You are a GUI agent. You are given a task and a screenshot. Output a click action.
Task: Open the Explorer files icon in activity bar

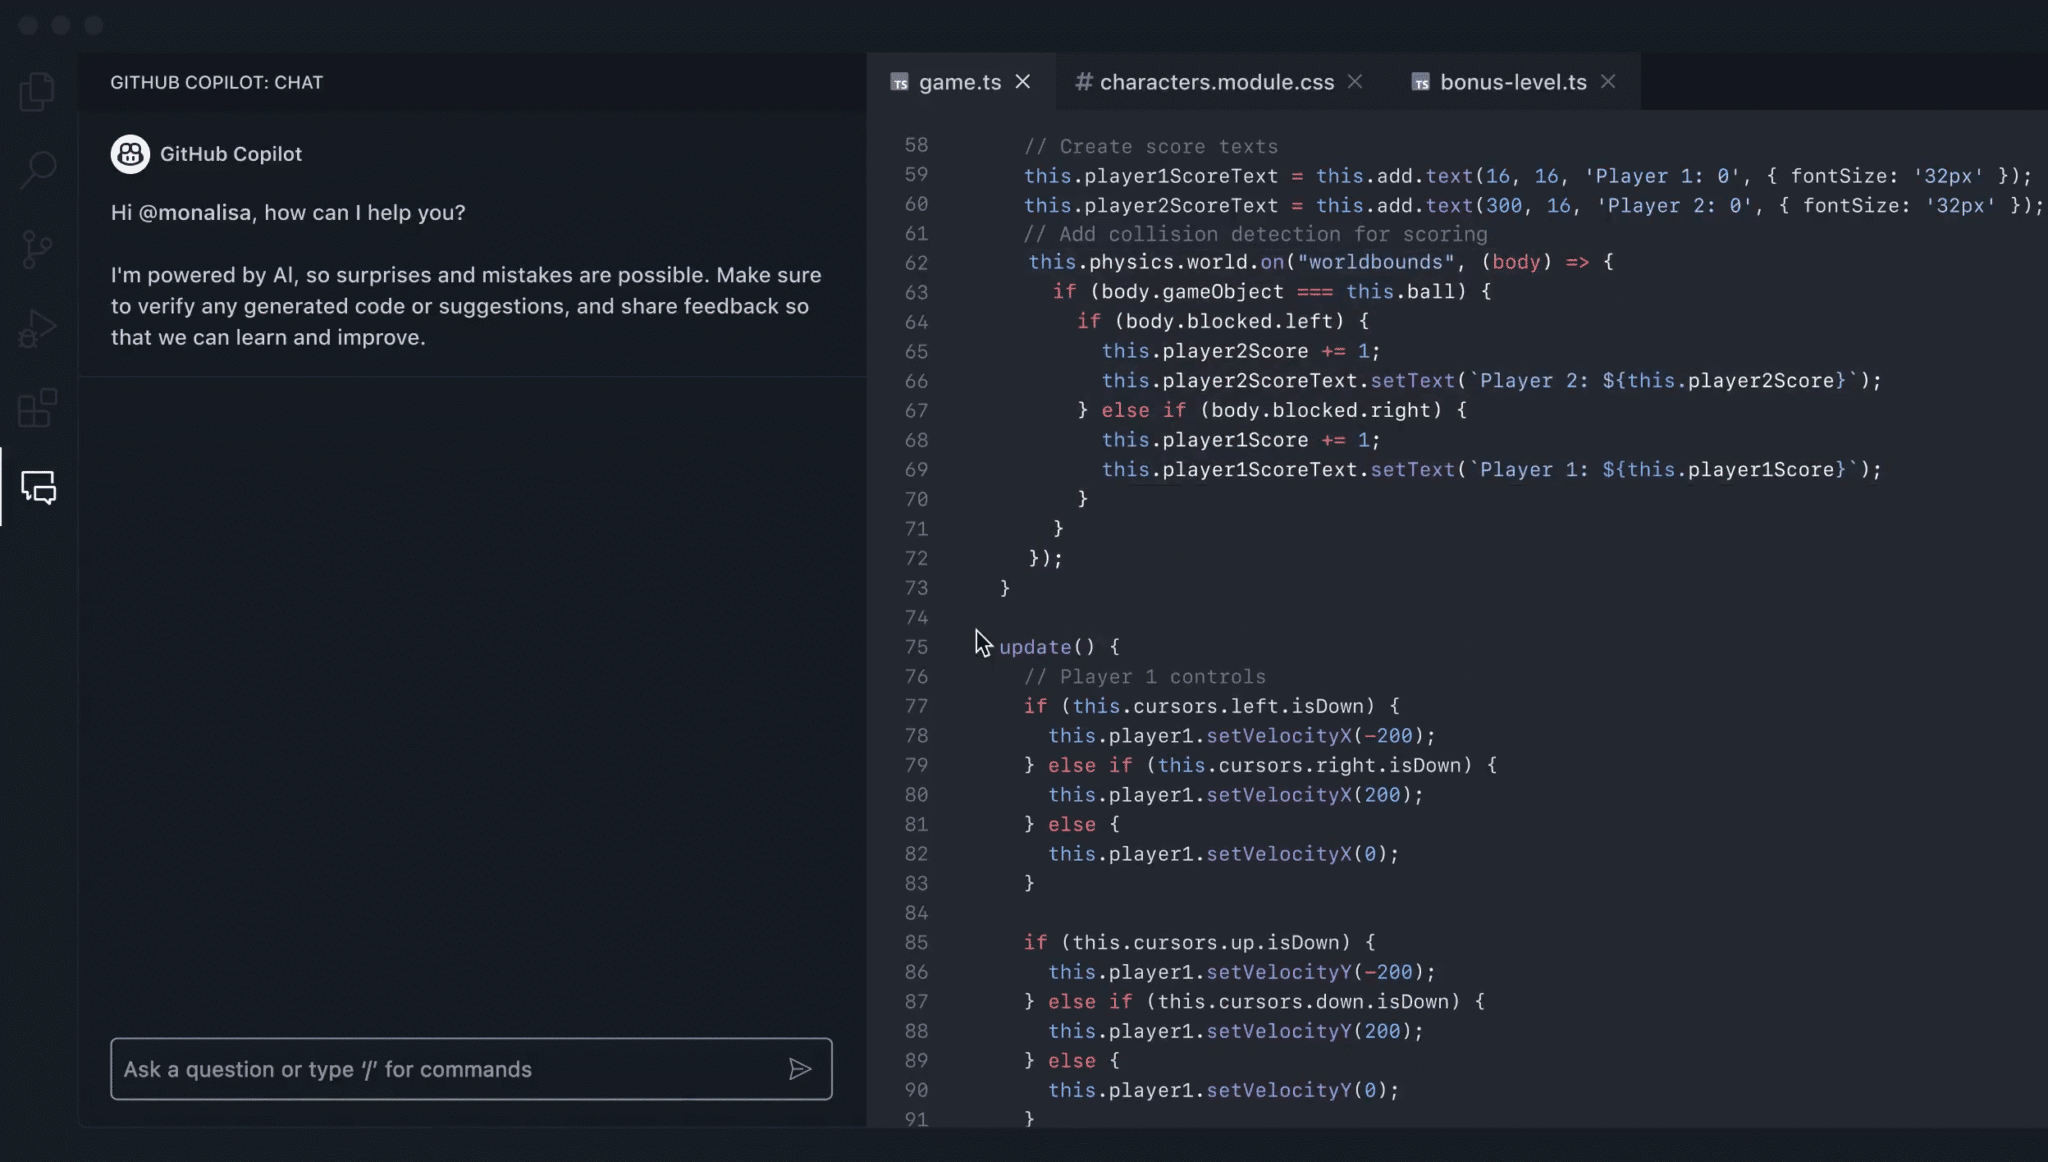[x=37, y=91]
